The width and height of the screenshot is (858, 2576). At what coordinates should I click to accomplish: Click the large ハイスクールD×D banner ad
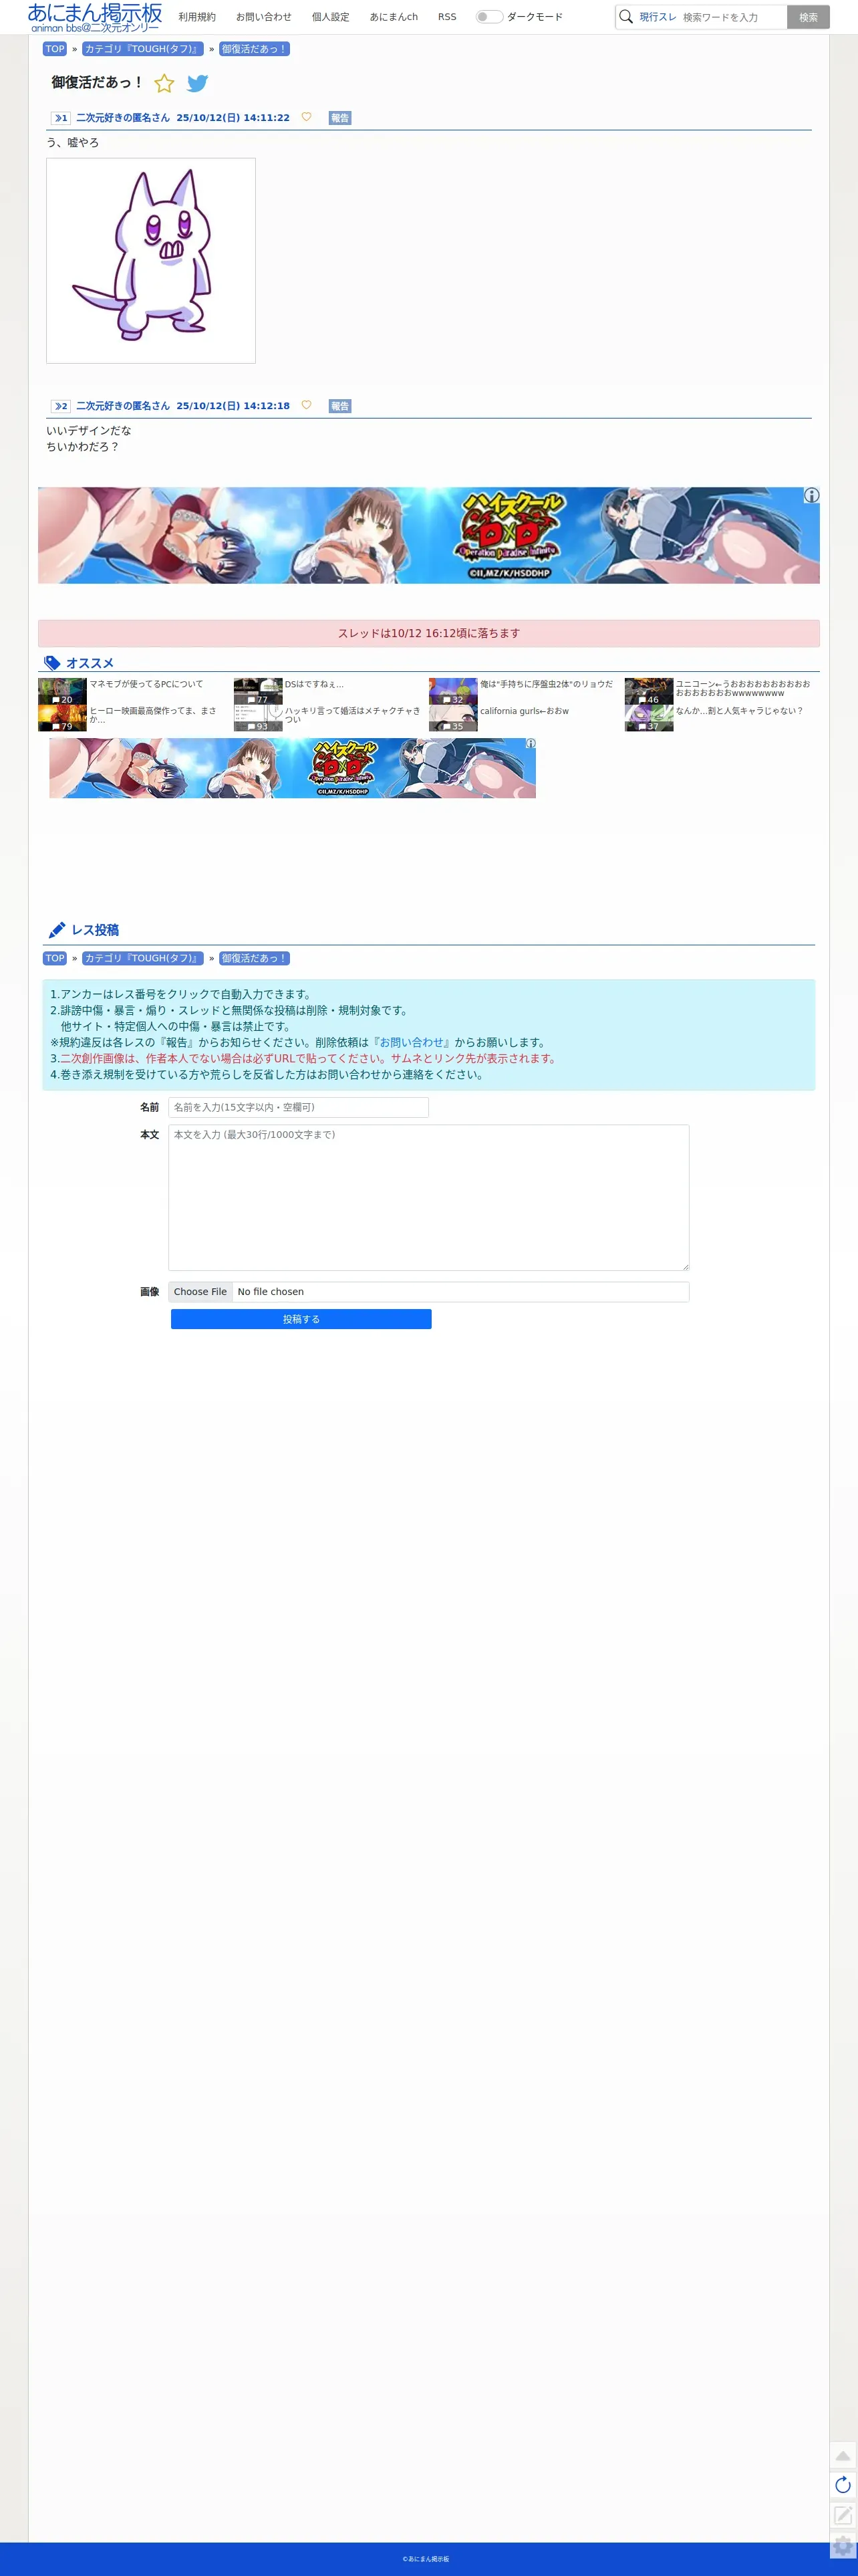click(x=428, y=535)
